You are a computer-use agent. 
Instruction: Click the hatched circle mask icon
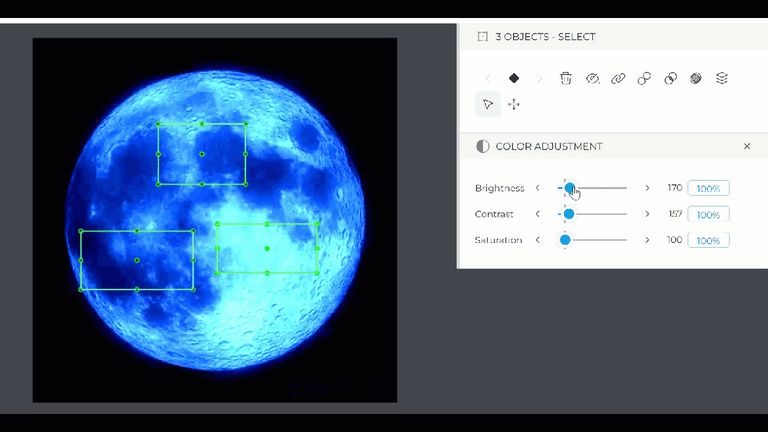696,78
